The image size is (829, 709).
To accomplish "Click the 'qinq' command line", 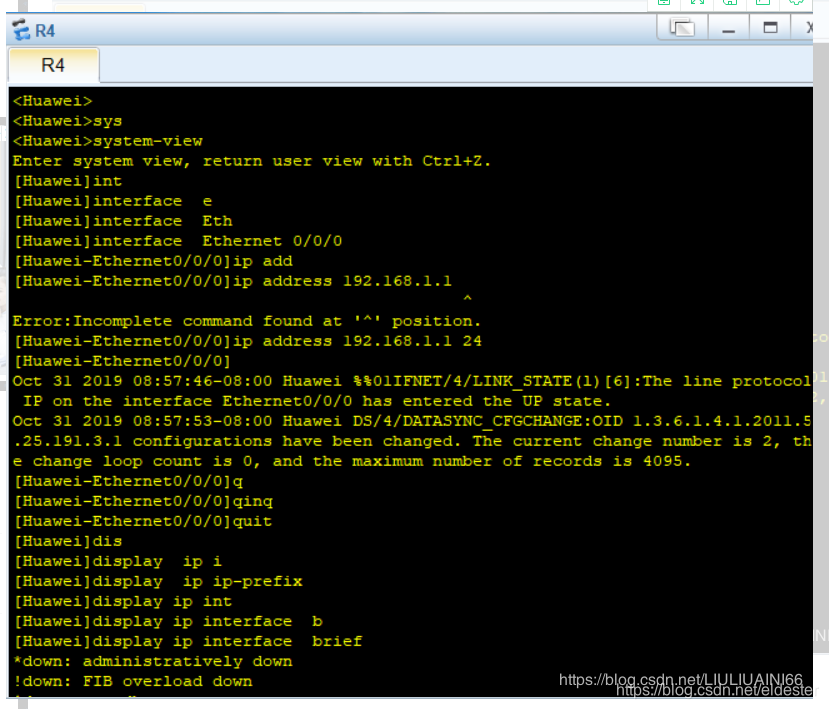I will click(x=143, y=501).
